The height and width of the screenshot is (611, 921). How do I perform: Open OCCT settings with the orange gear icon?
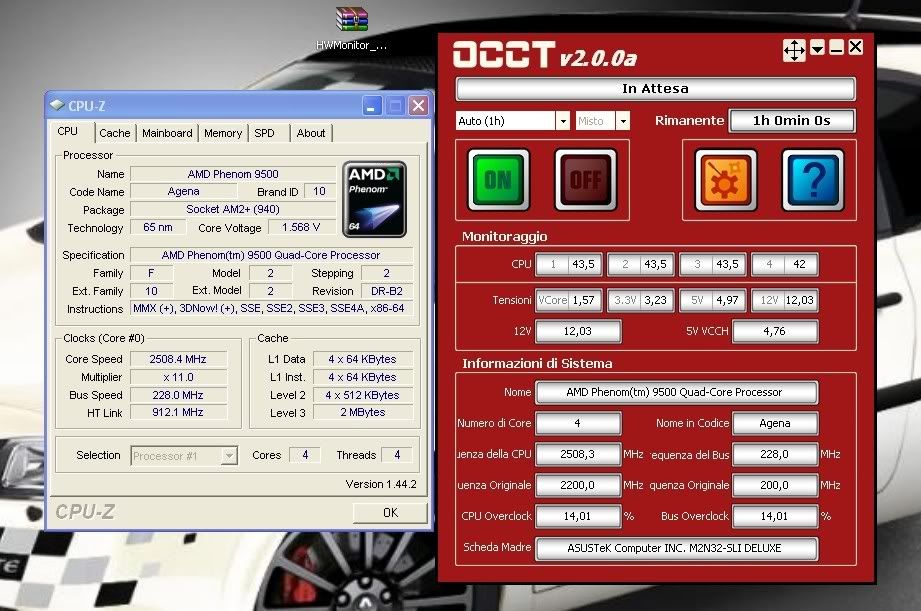coord(725,180)
